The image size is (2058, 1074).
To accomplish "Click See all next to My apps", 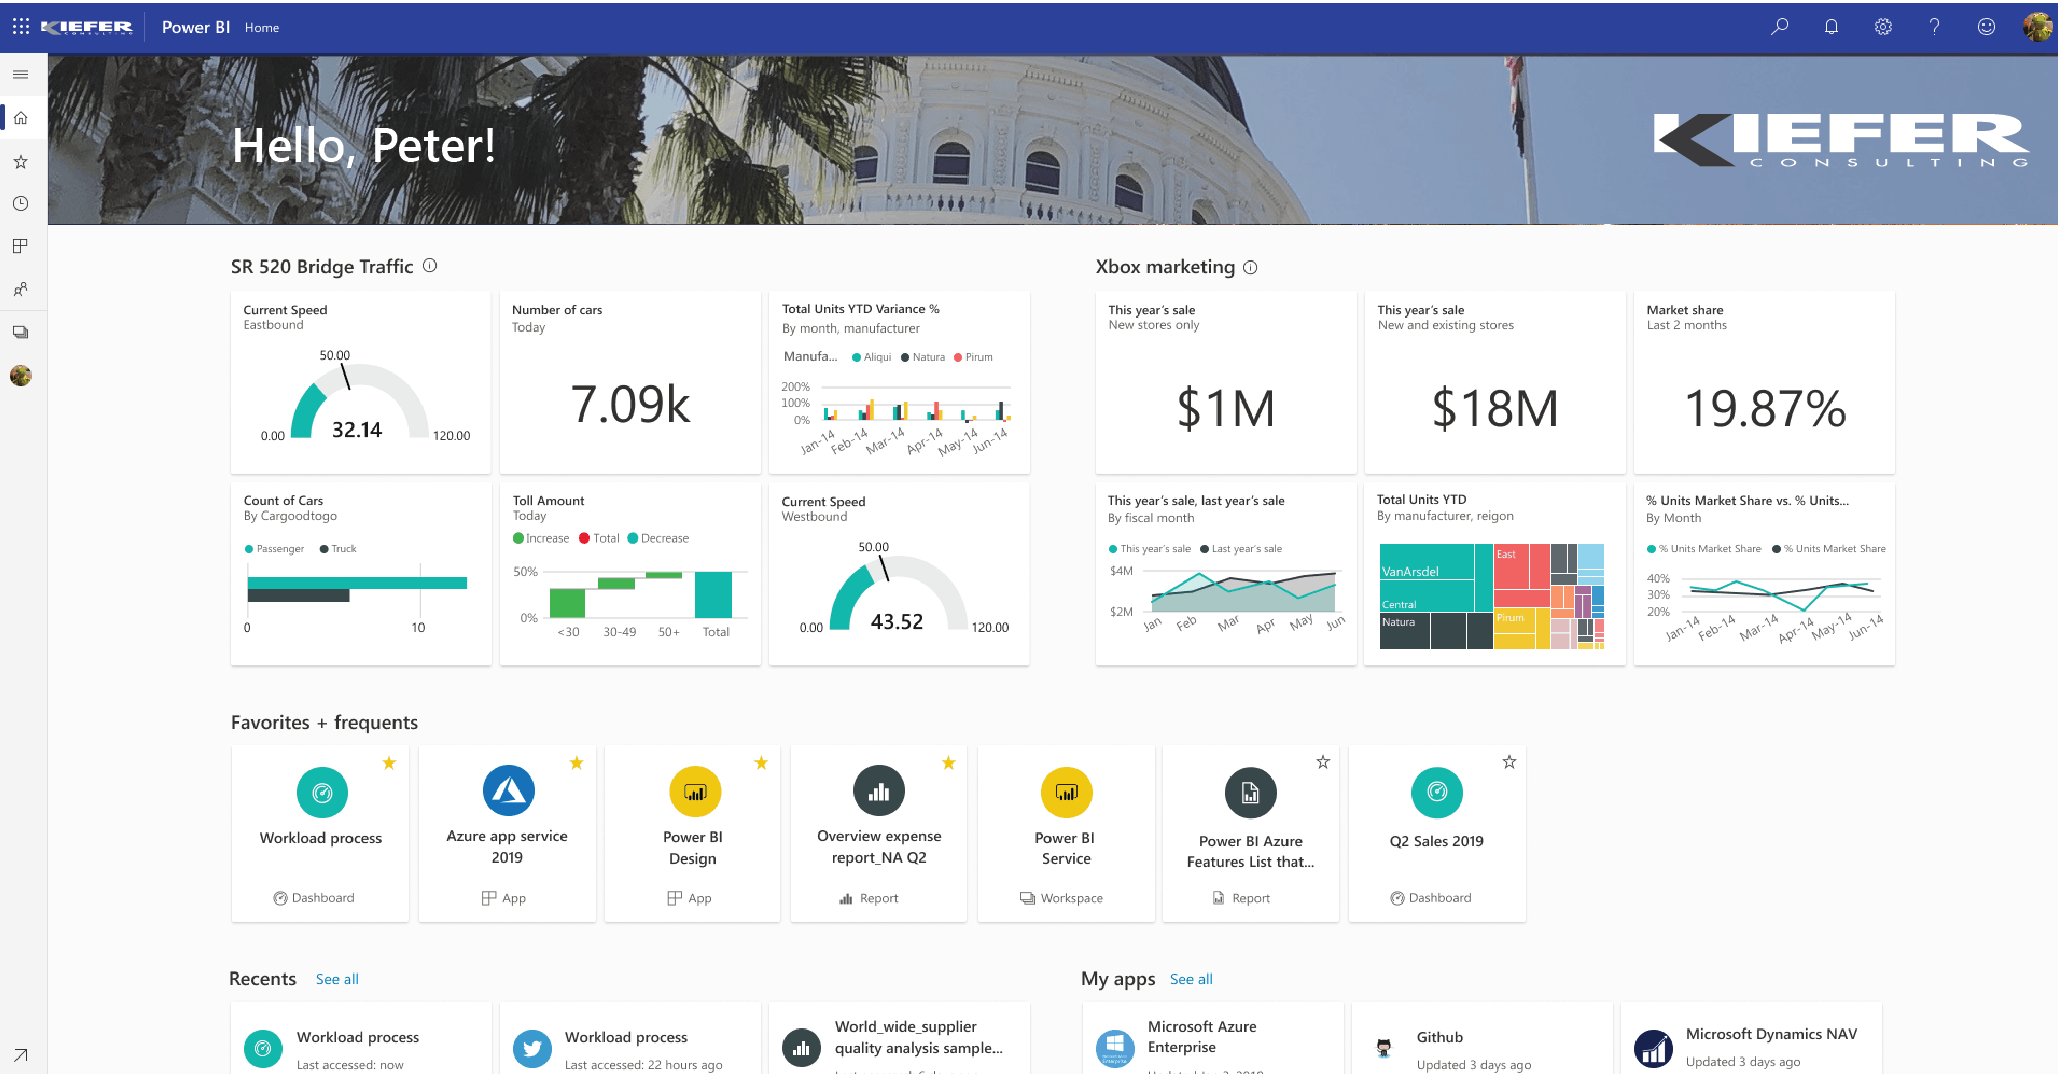I will pos(1191,979).
